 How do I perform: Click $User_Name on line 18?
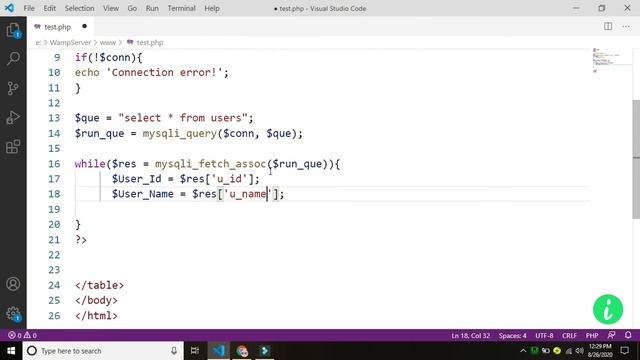coord(143,194)
